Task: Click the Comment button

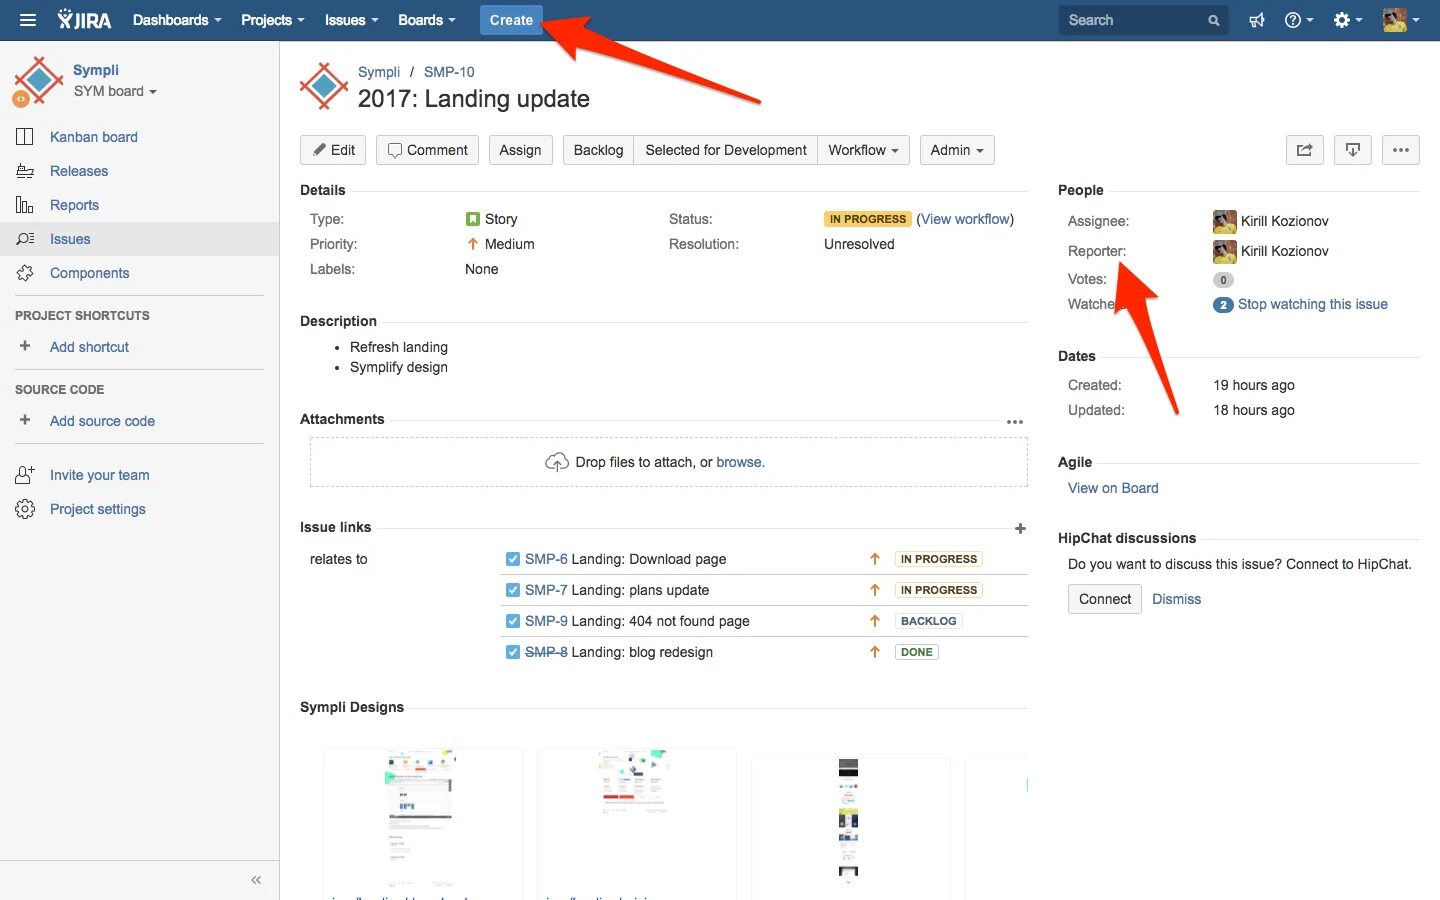Action: (427, 150)
